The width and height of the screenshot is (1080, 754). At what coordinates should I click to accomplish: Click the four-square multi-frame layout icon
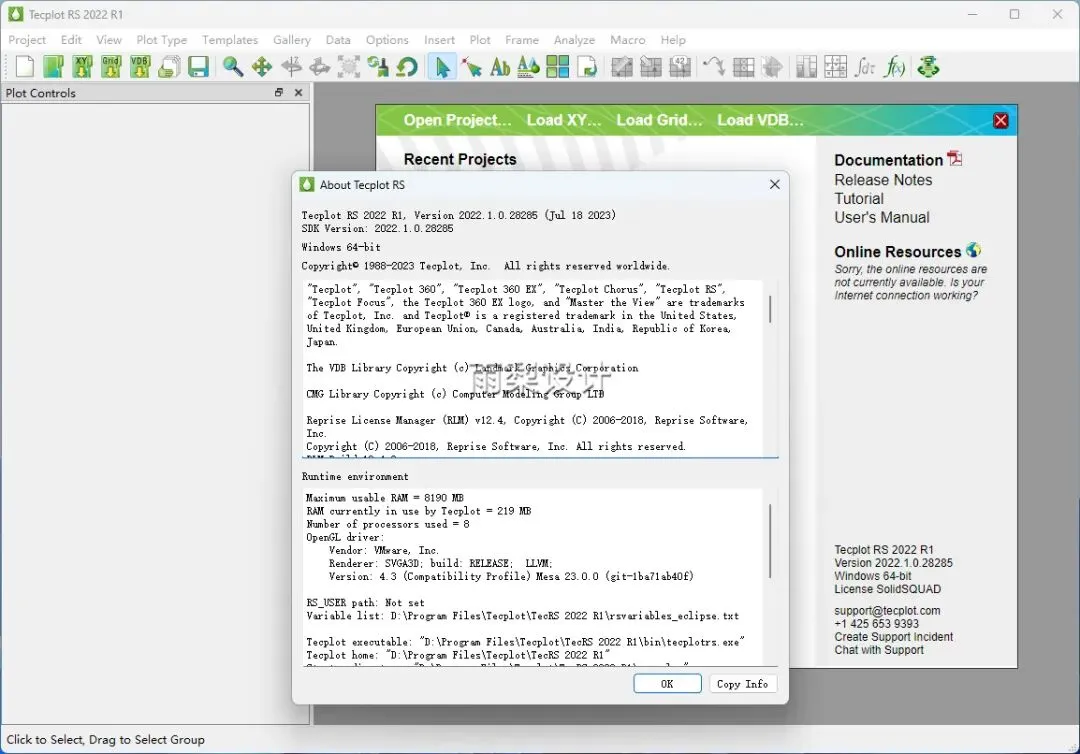557,67
